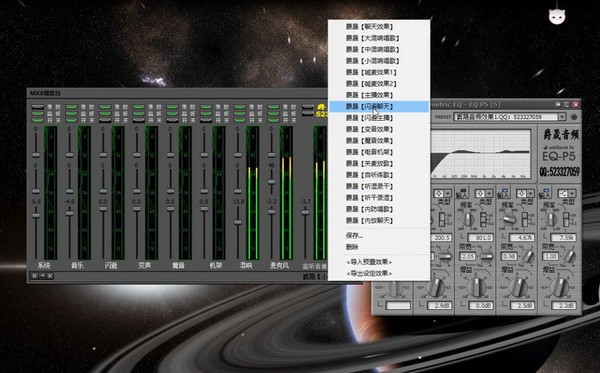The image size is (600, 373).
Task: Choose 爵晟【电音机架】 from menu
Action: point(379,152)
